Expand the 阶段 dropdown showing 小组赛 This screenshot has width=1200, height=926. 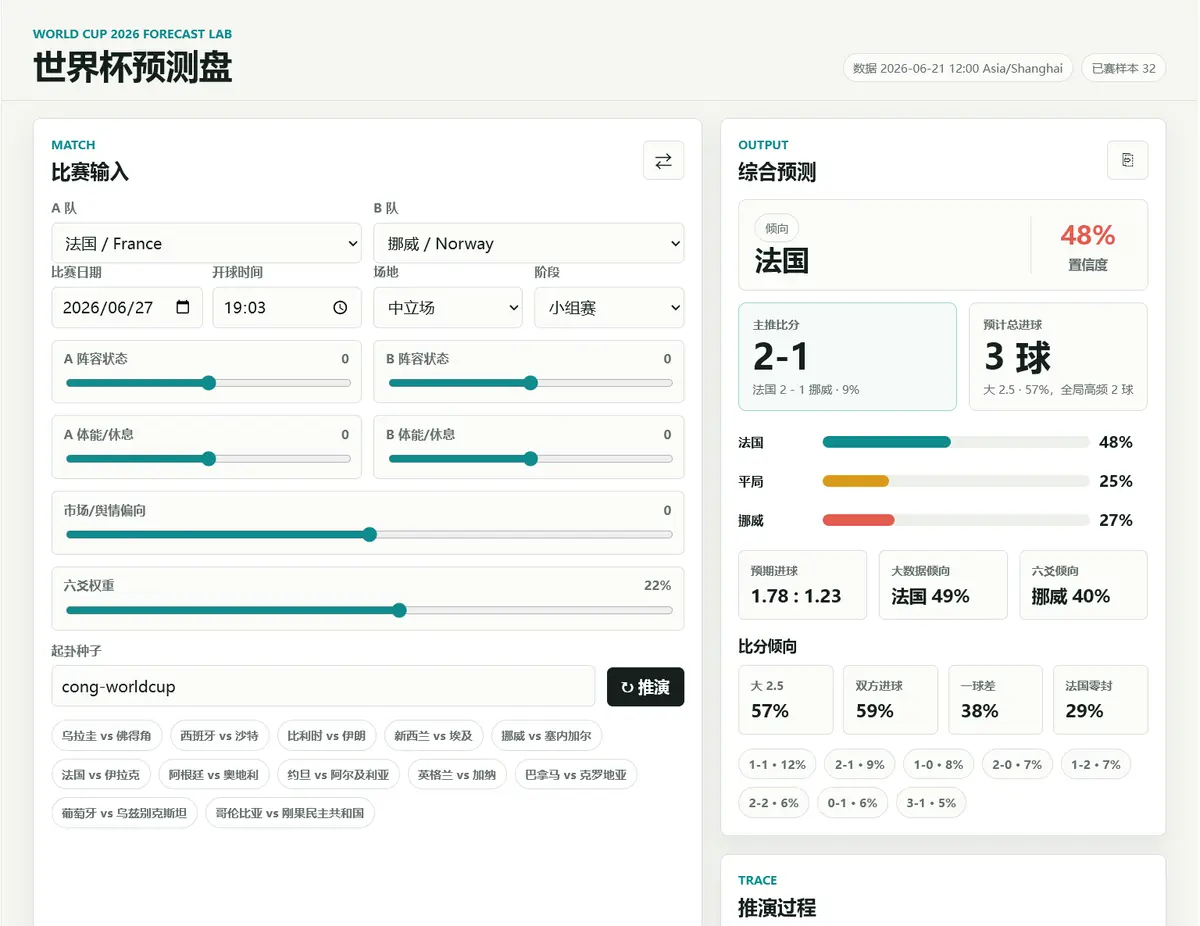point(609,308)
